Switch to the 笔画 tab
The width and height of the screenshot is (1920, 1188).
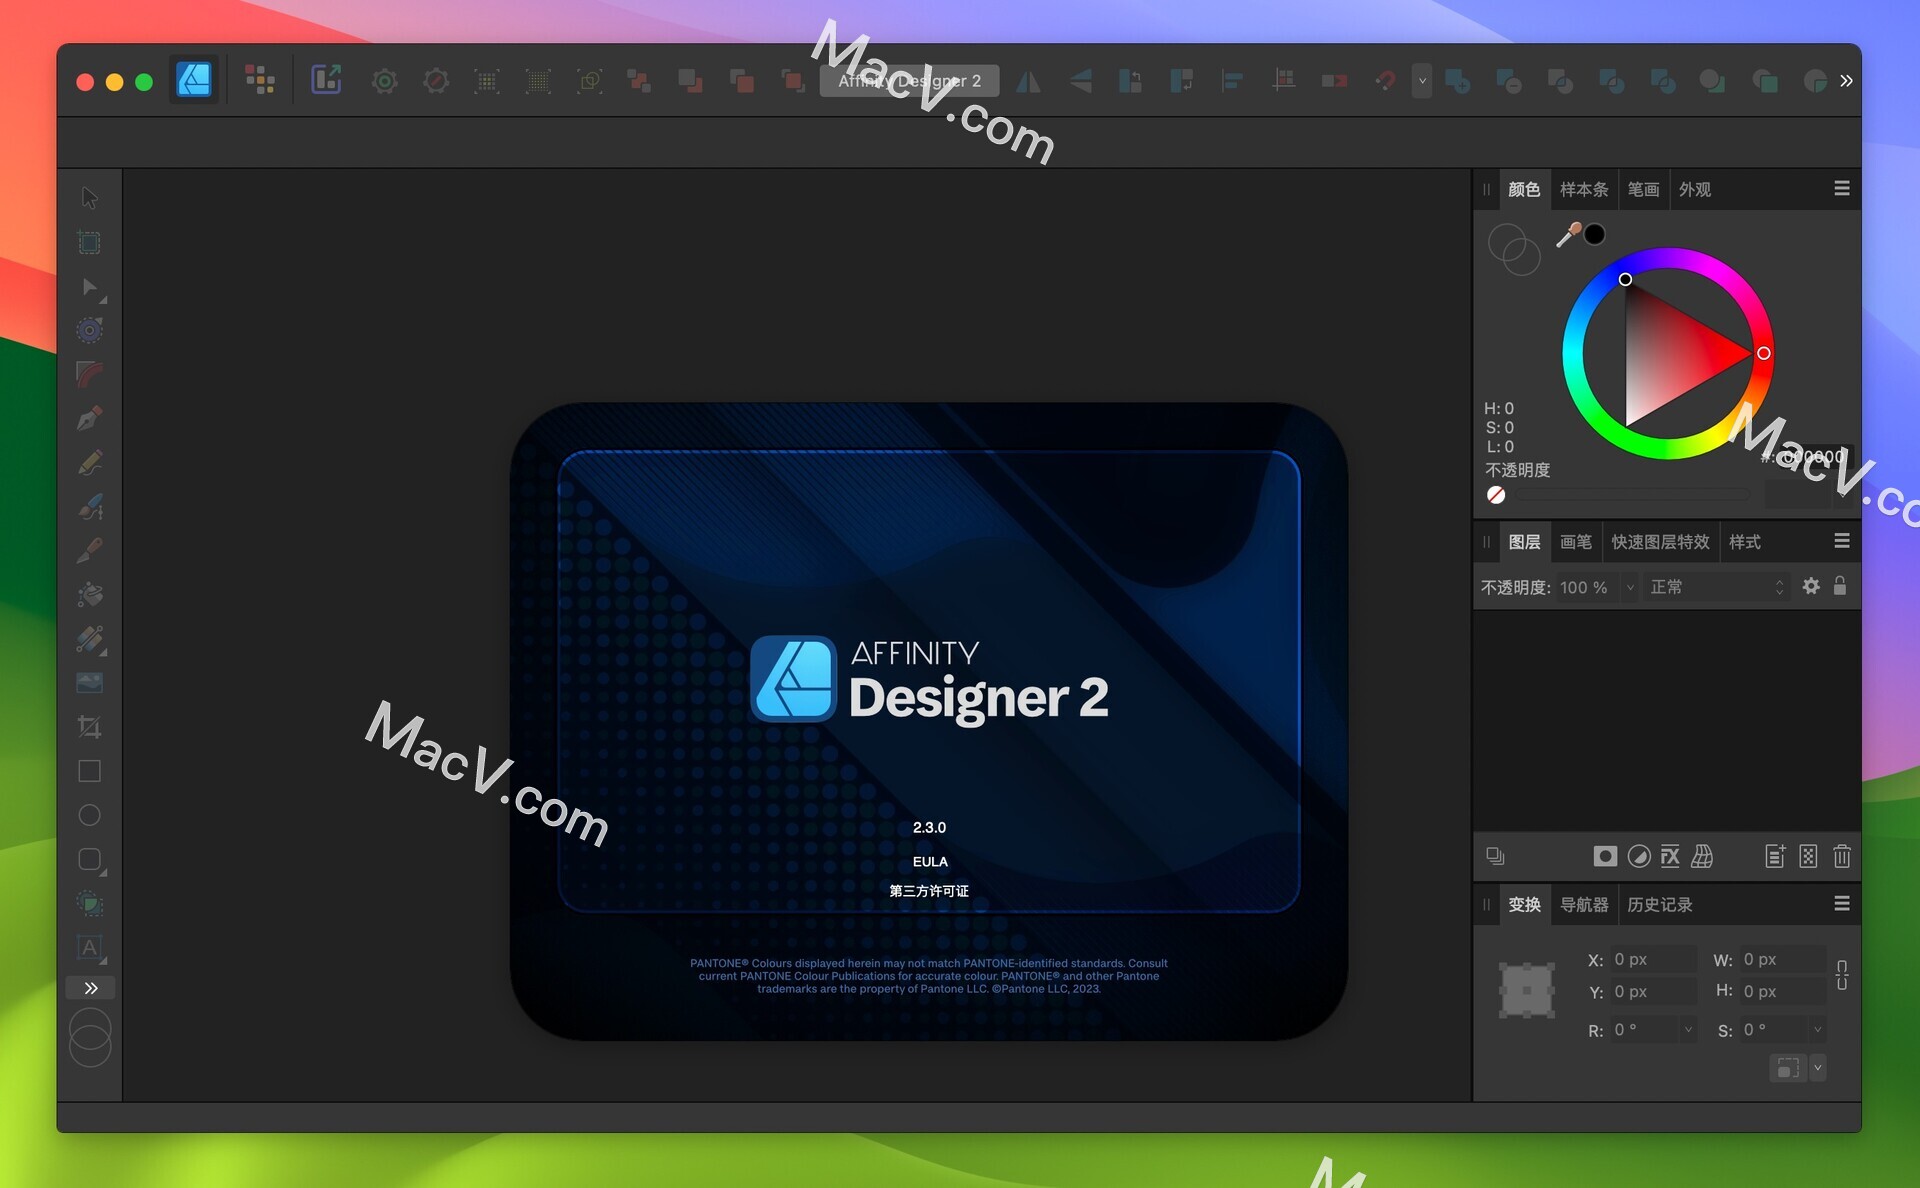point(1643,190)
